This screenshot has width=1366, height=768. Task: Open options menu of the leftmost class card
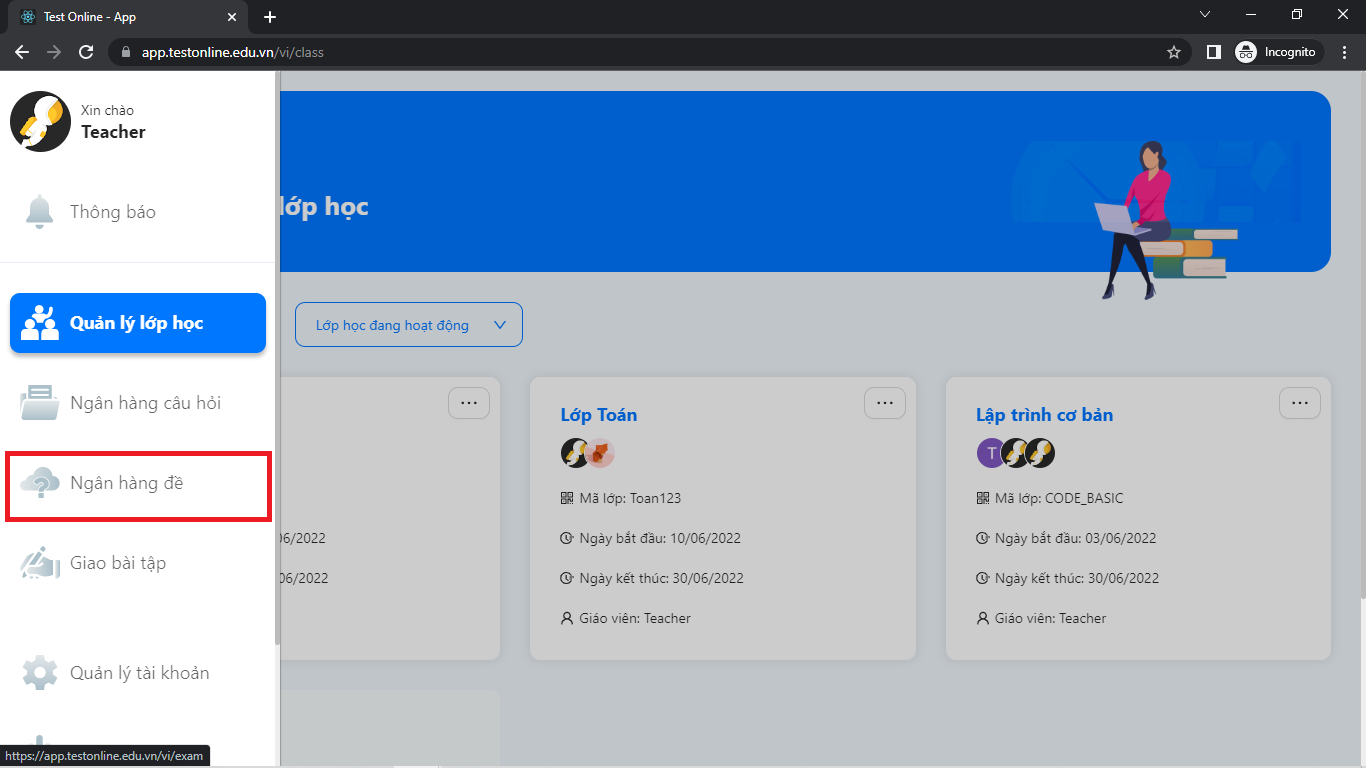[468, 403]
